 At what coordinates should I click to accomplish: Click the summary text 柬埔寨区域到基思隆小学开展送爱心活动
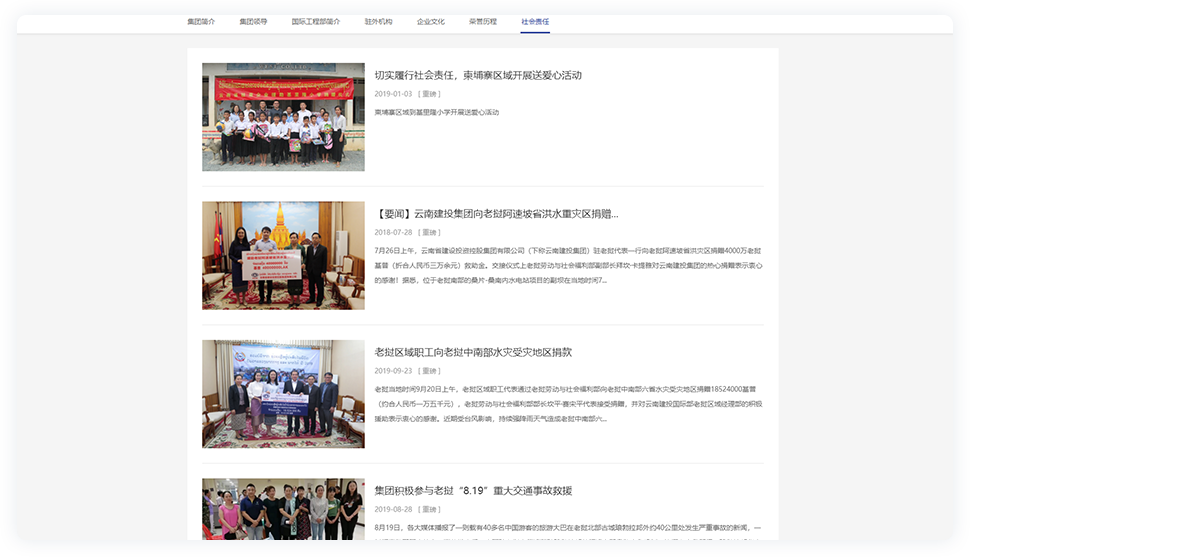coord(436,112)
